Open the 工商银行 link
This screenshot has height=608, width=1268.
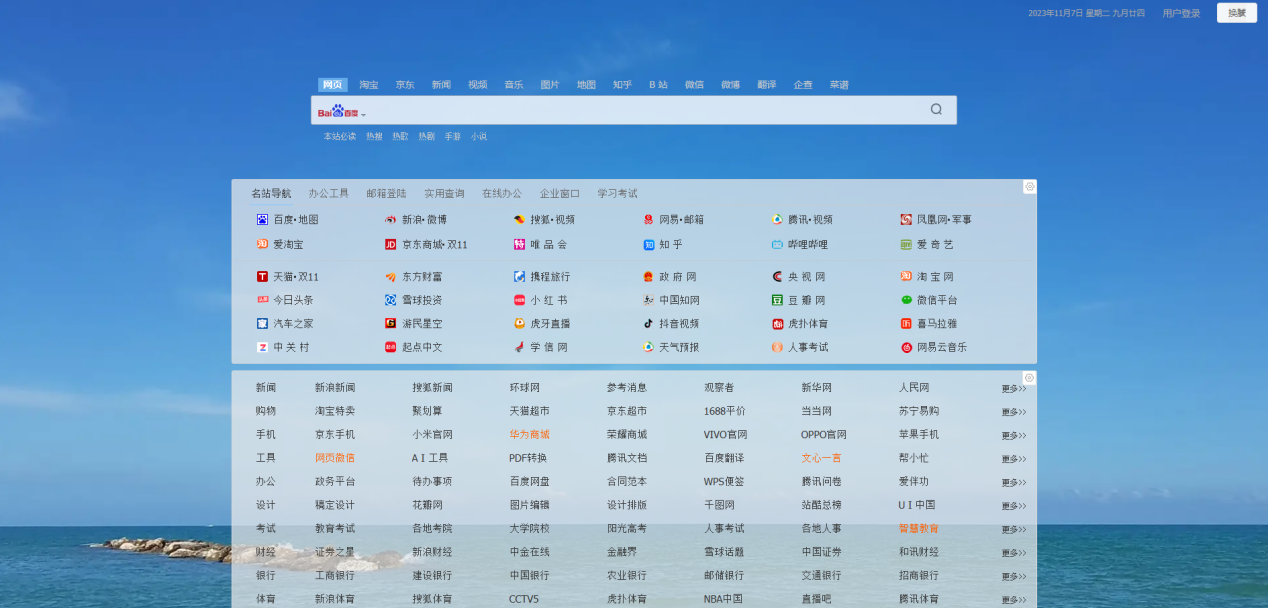click(x=335, y=575)
